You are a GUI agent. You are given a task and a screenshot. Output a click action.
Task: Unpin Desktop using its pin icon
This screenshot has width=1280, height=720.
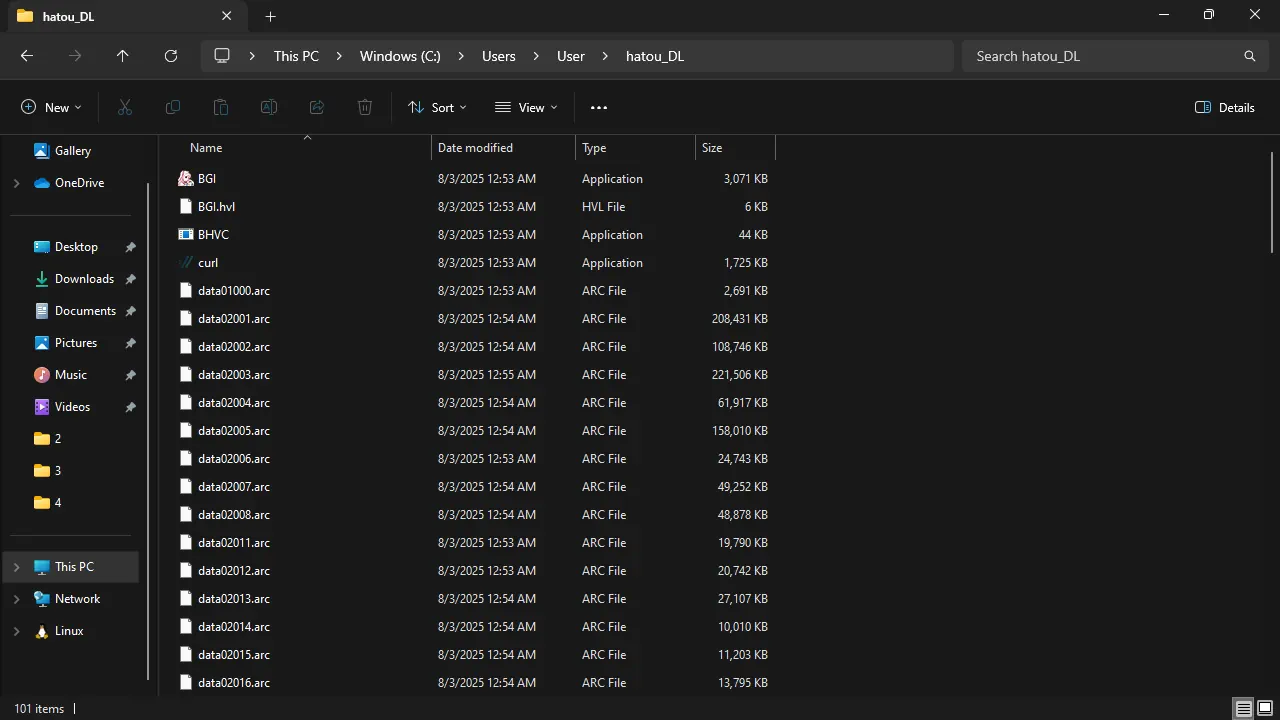coord(130,247)
